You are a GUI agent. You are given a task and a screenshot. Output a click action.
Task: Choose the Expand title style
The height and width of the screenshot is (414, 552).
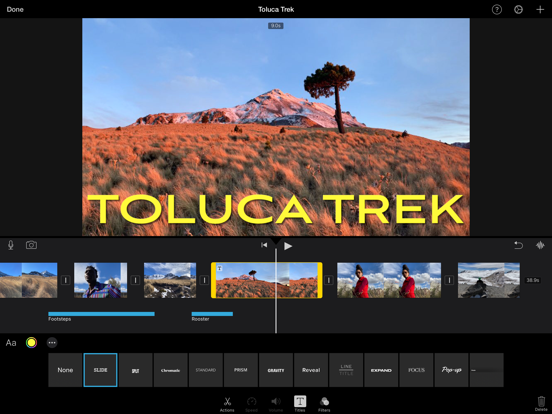pyautogui.click(x=381, y=370)
